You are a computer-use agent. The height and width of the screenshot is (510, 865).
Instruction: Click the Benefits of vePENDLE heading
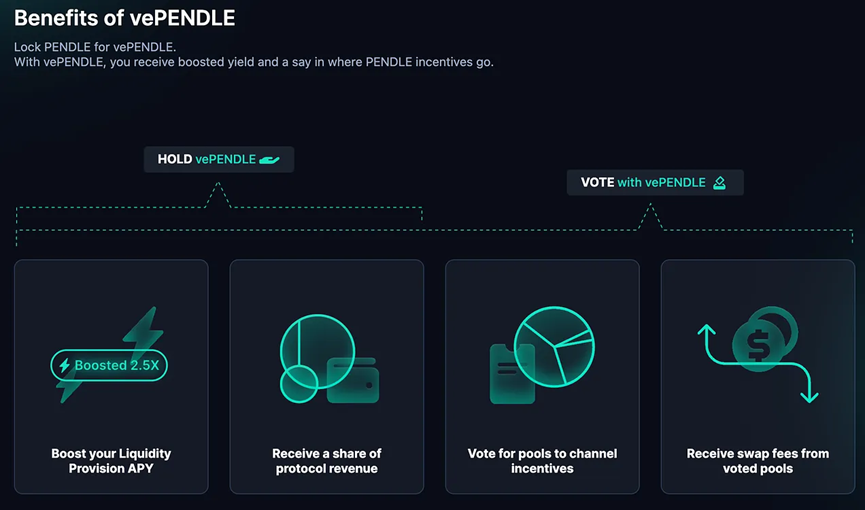125,18
